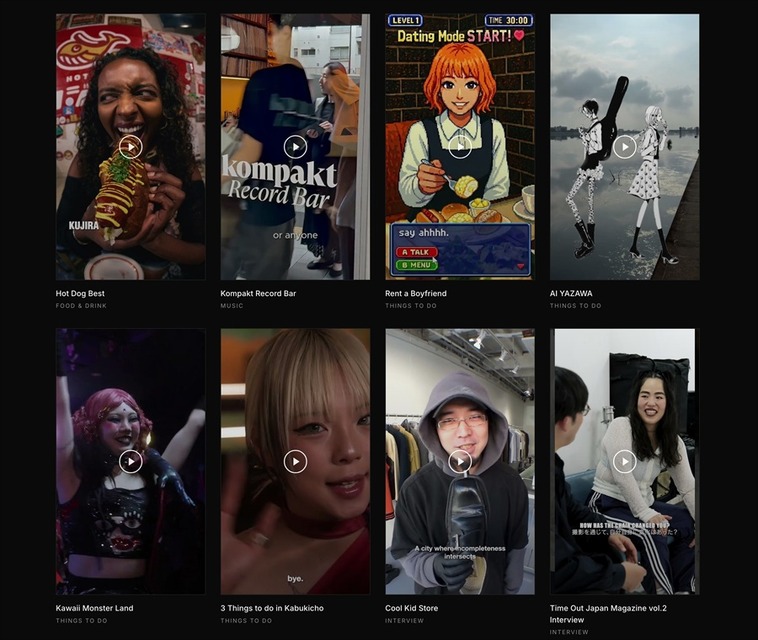Play the Cool Kid Store video
This screenshot has width=758, height=640.
point(460,462)
